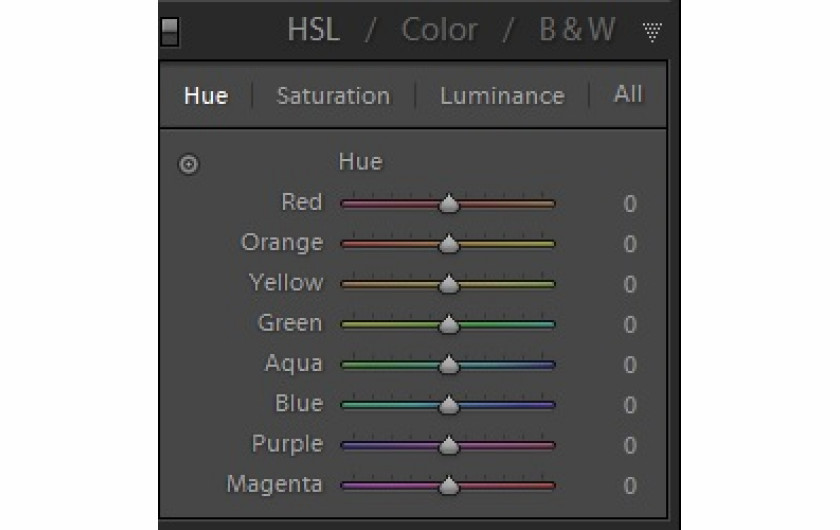
Task: Select the Hue tab
Action: pyautogui.click(x=206, y=96)
